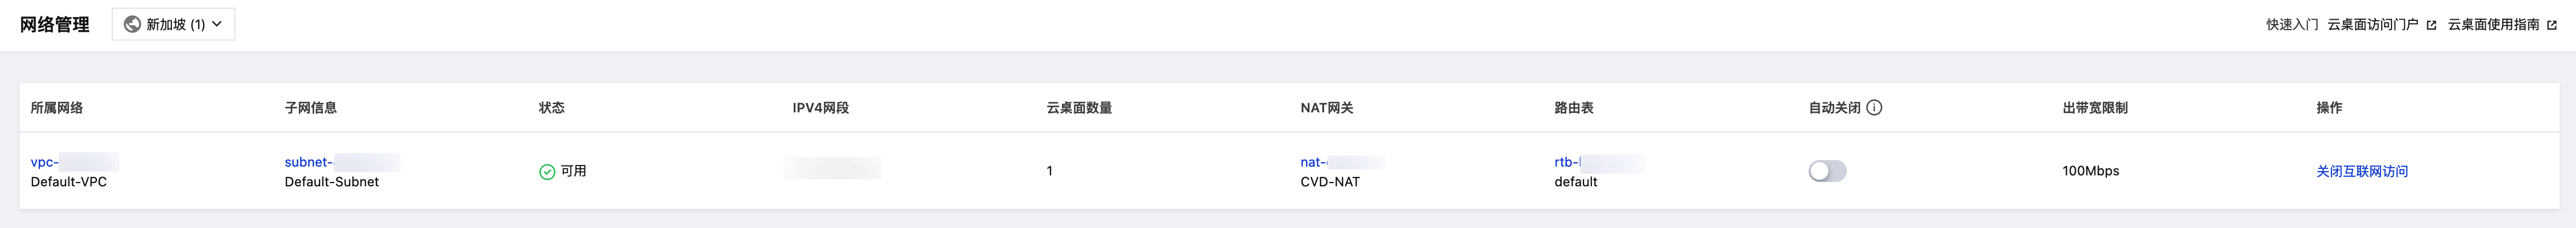Open 云桌面访问门户 portal link

2372,25
